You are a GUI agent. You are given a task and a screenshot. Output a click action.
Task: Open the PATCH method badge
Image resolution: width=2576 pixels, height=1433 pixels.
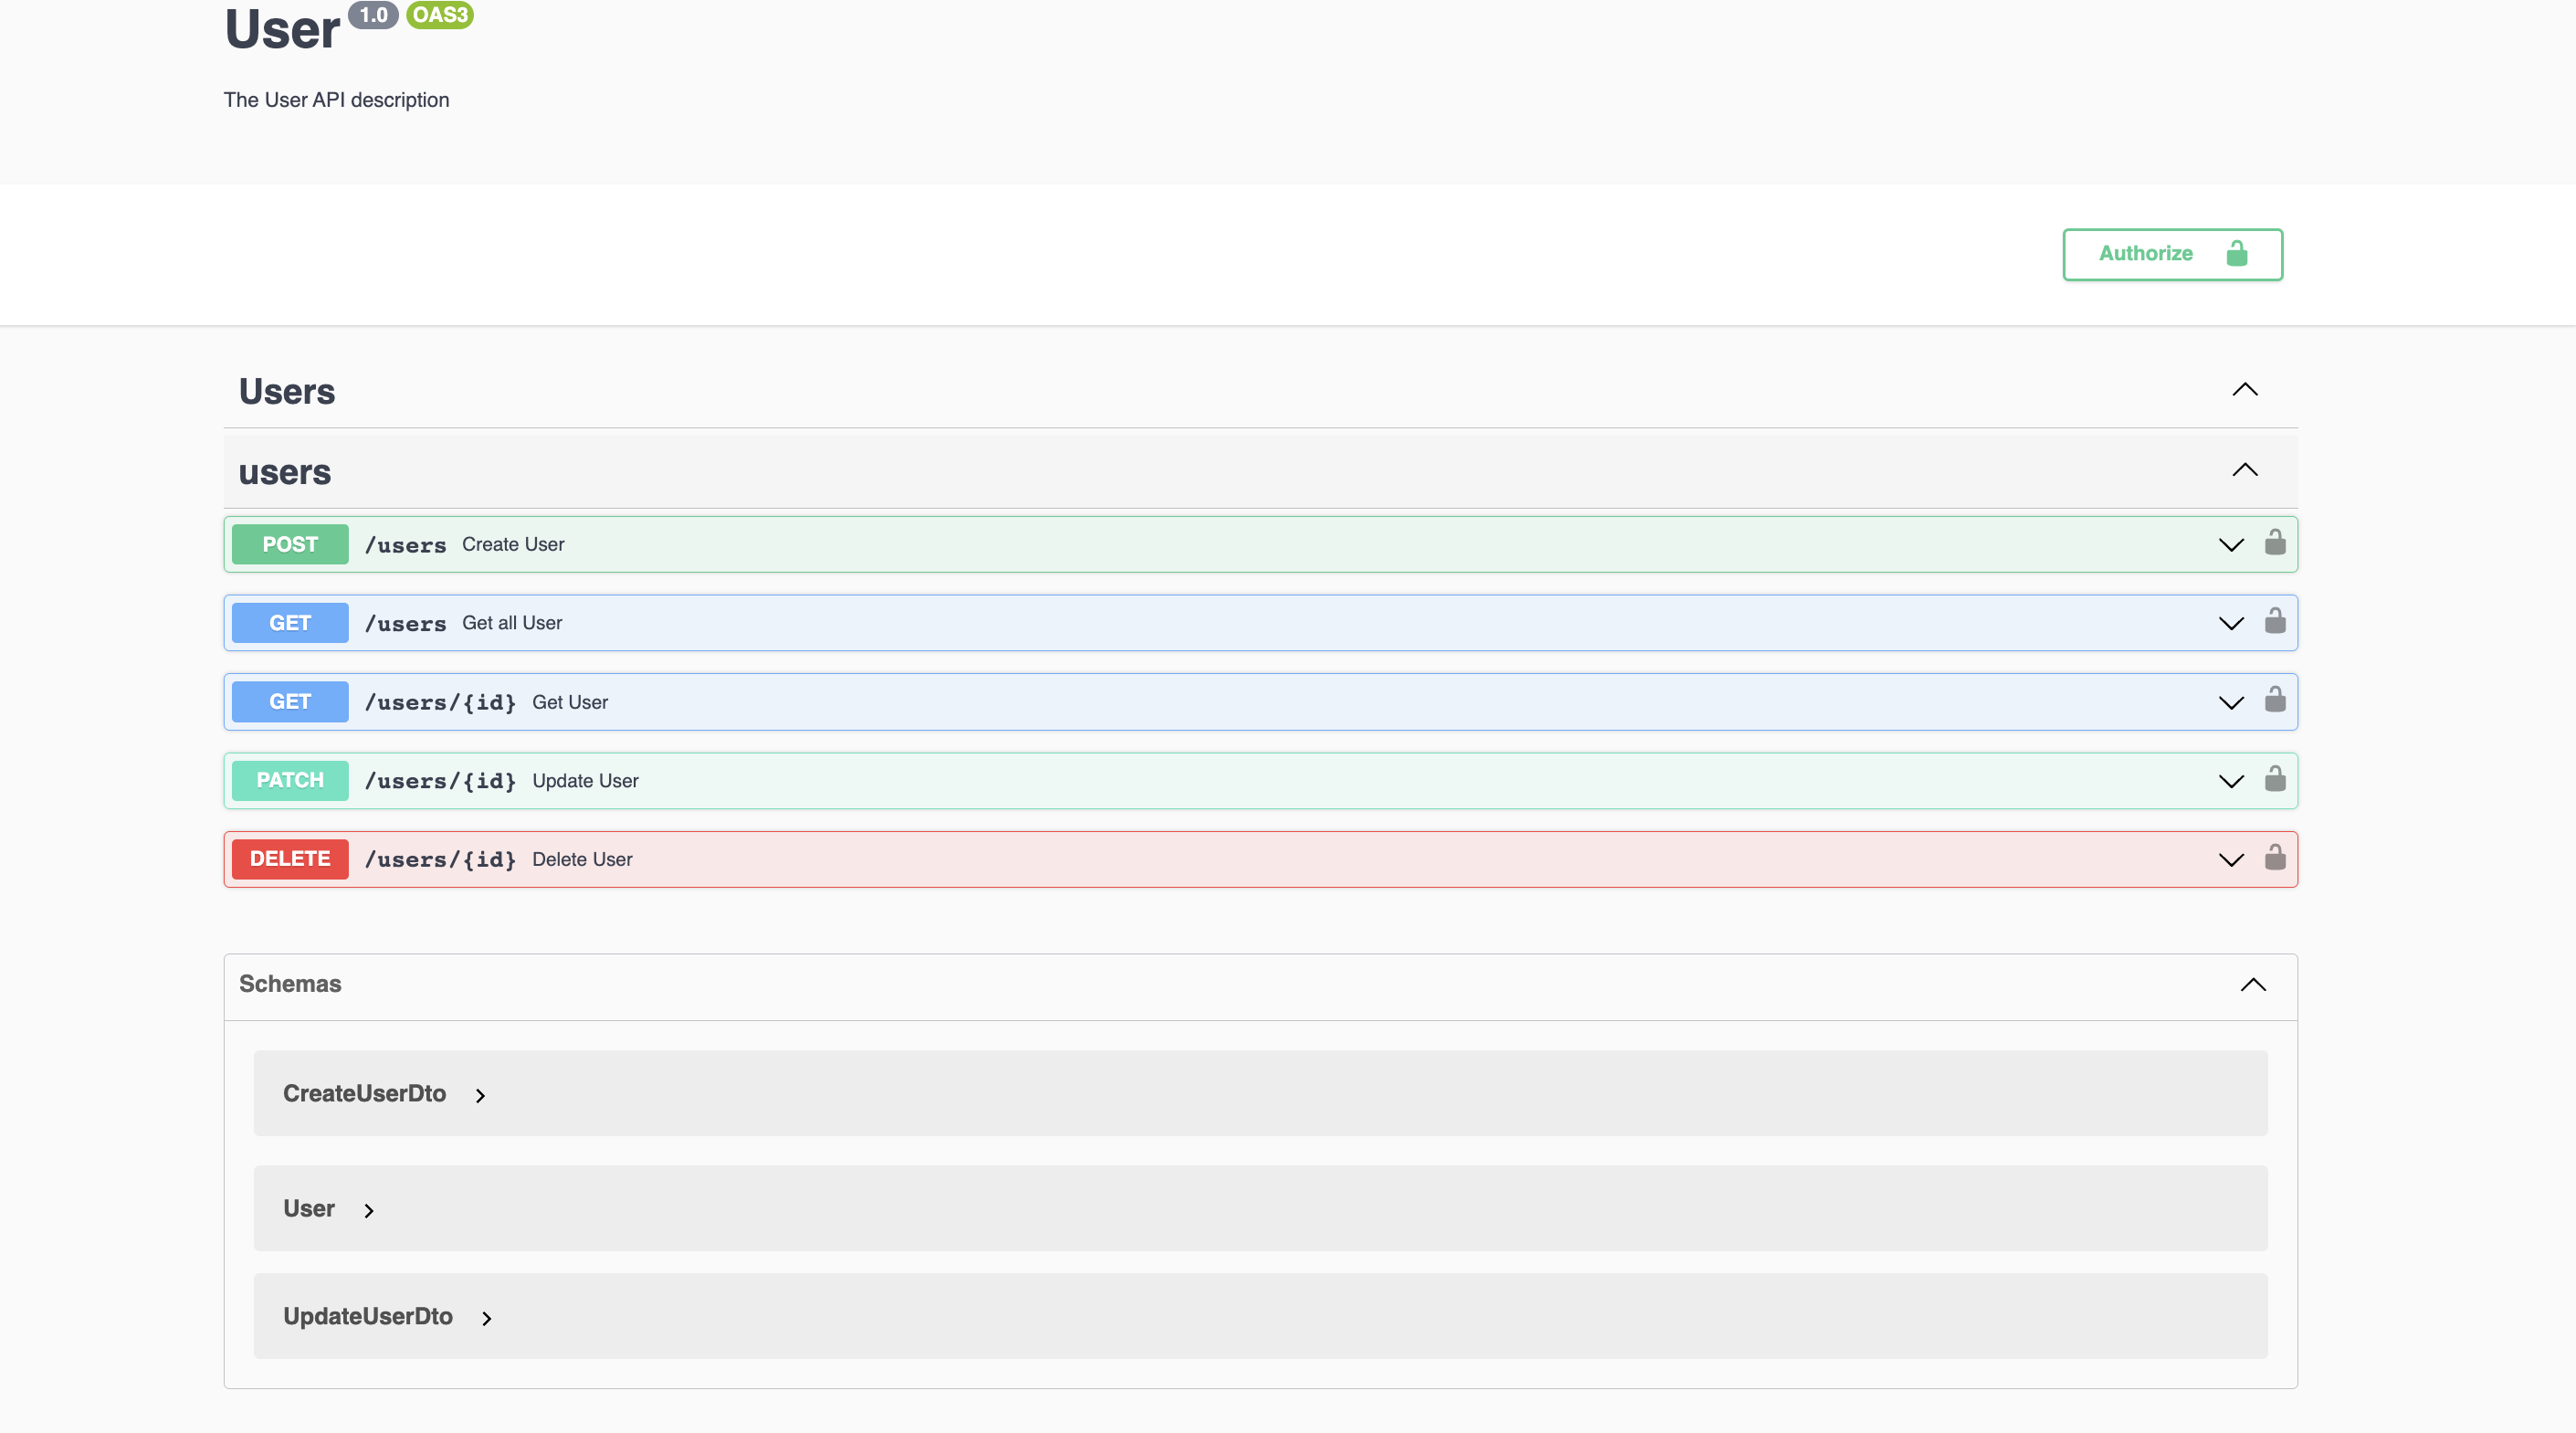point(290,780)
